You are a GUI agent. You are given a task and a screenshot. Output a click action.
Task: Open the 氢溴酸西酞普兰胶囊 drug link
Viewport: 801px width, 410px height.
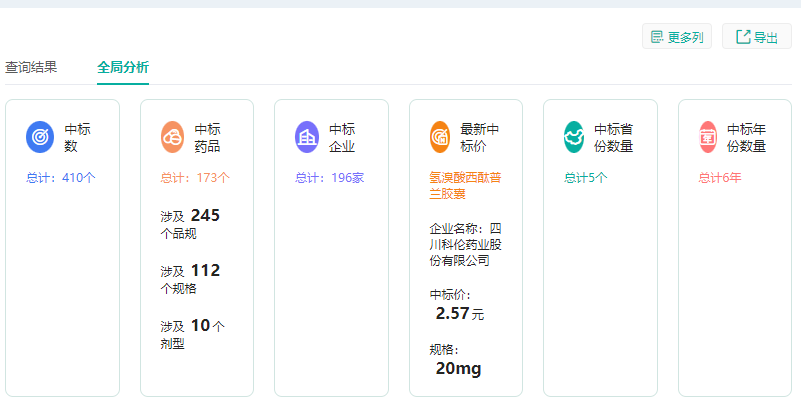coord(465,185)
